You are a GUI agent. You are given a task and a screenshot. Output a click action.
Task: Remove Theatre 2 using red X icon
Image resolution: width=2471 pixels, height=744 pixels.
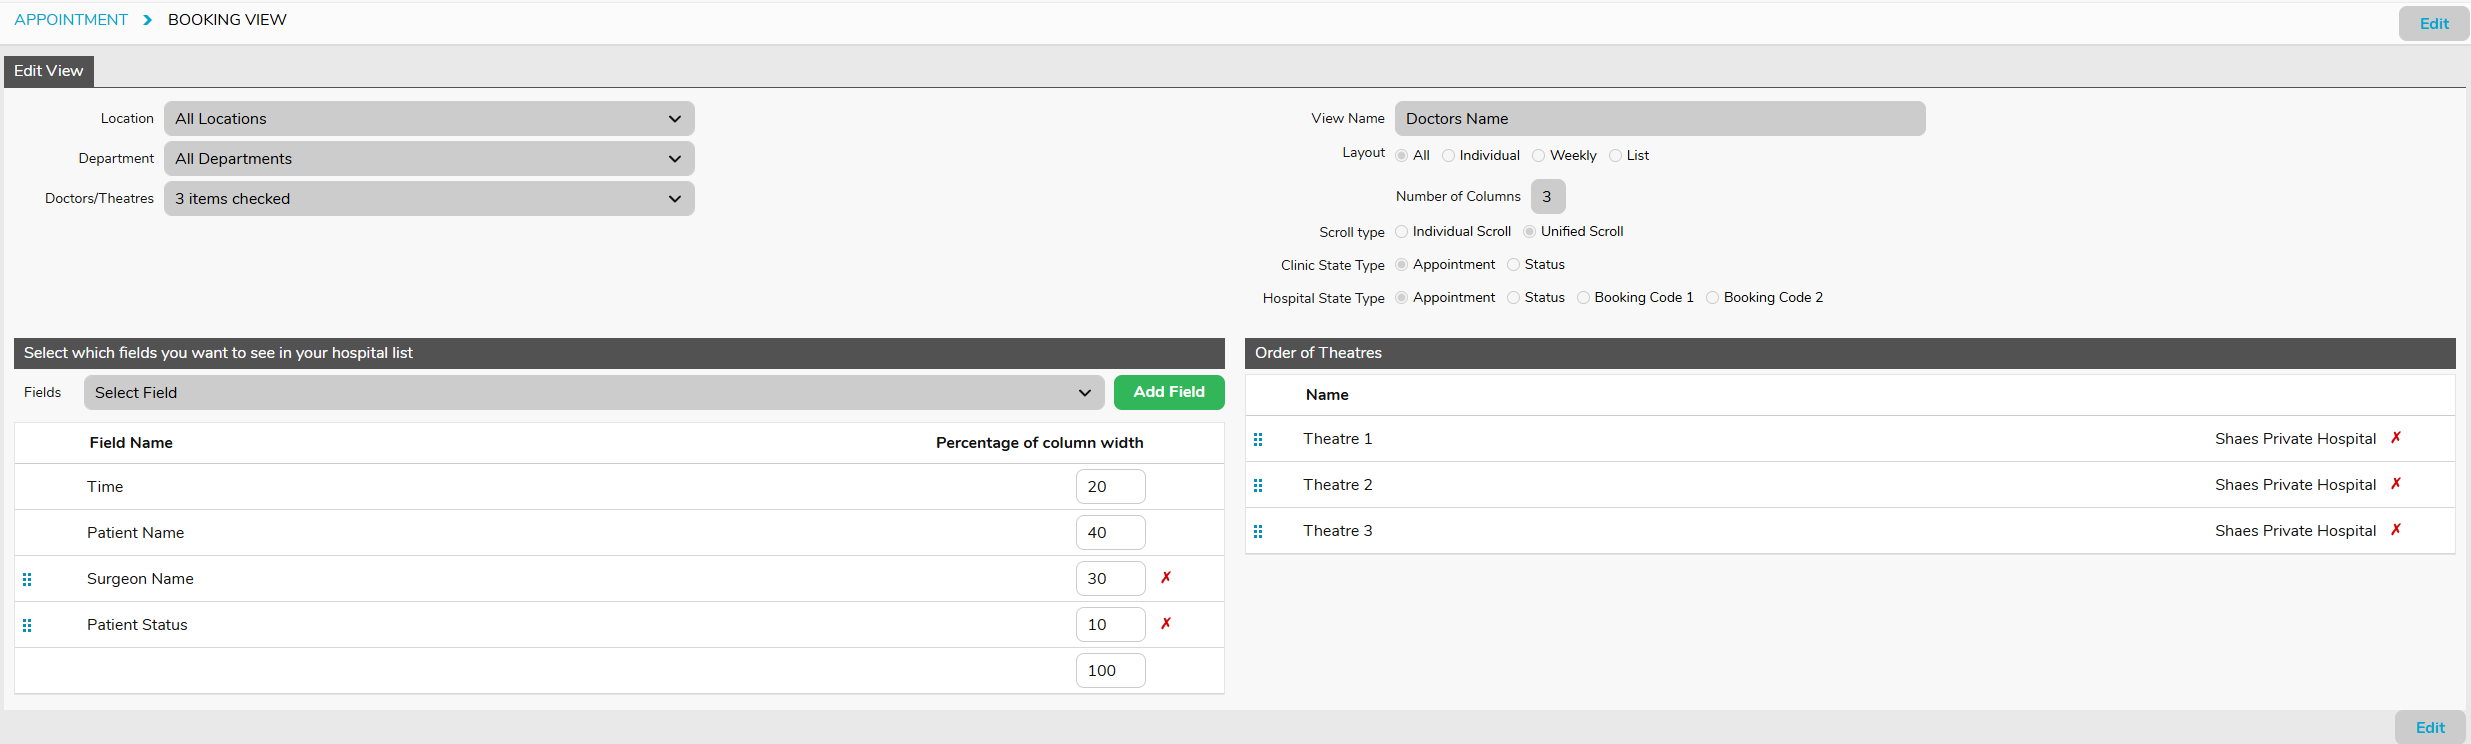point(2395,484)
